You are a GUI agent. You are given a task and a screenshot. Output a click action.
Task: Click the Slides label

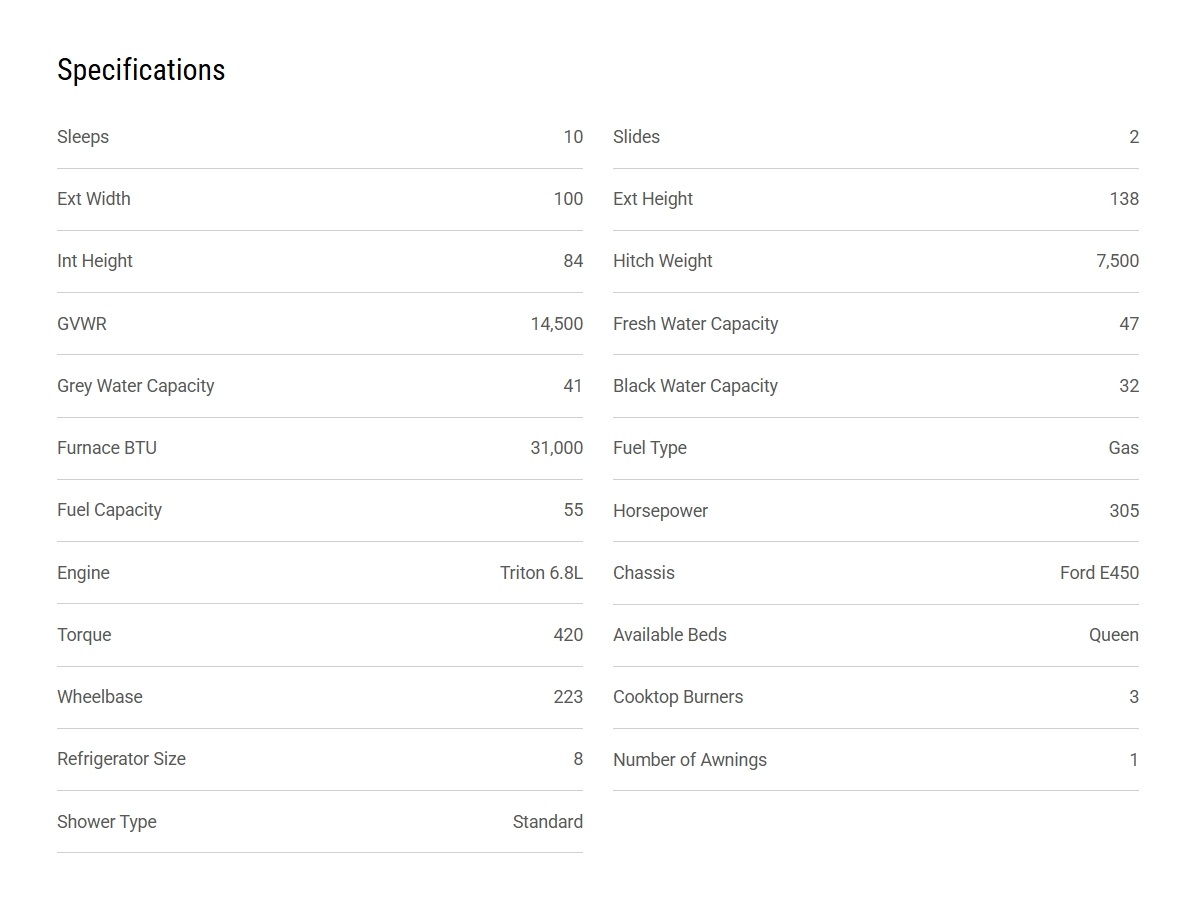636,137
